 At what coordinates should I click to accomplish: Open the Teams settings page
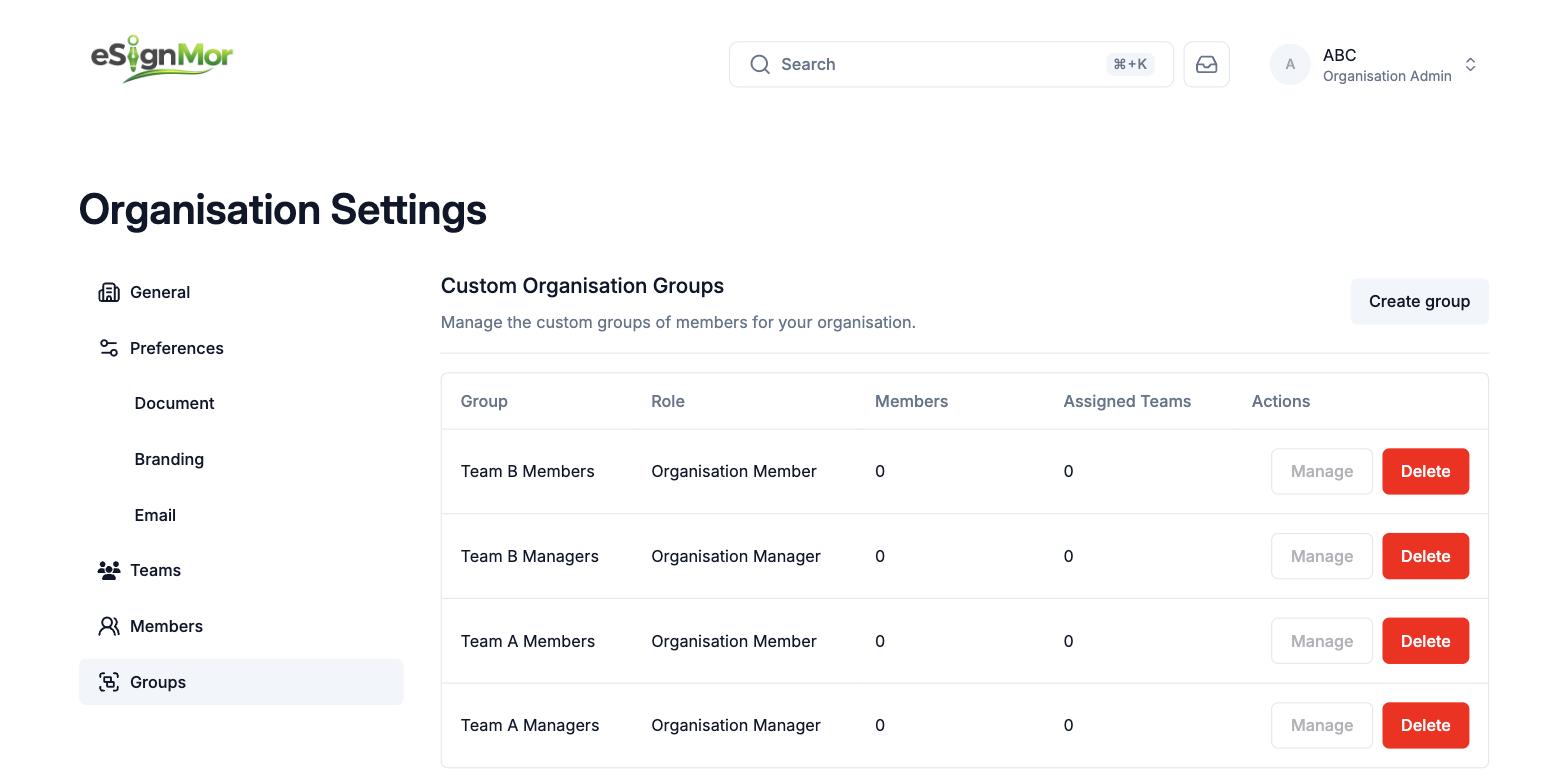point(241,570)
